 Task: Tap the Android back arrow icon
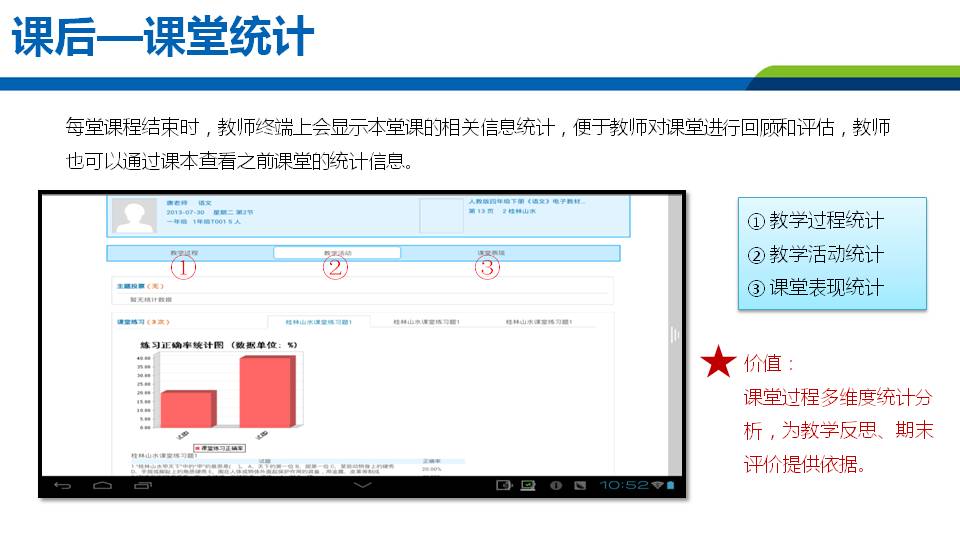[62, 486]
